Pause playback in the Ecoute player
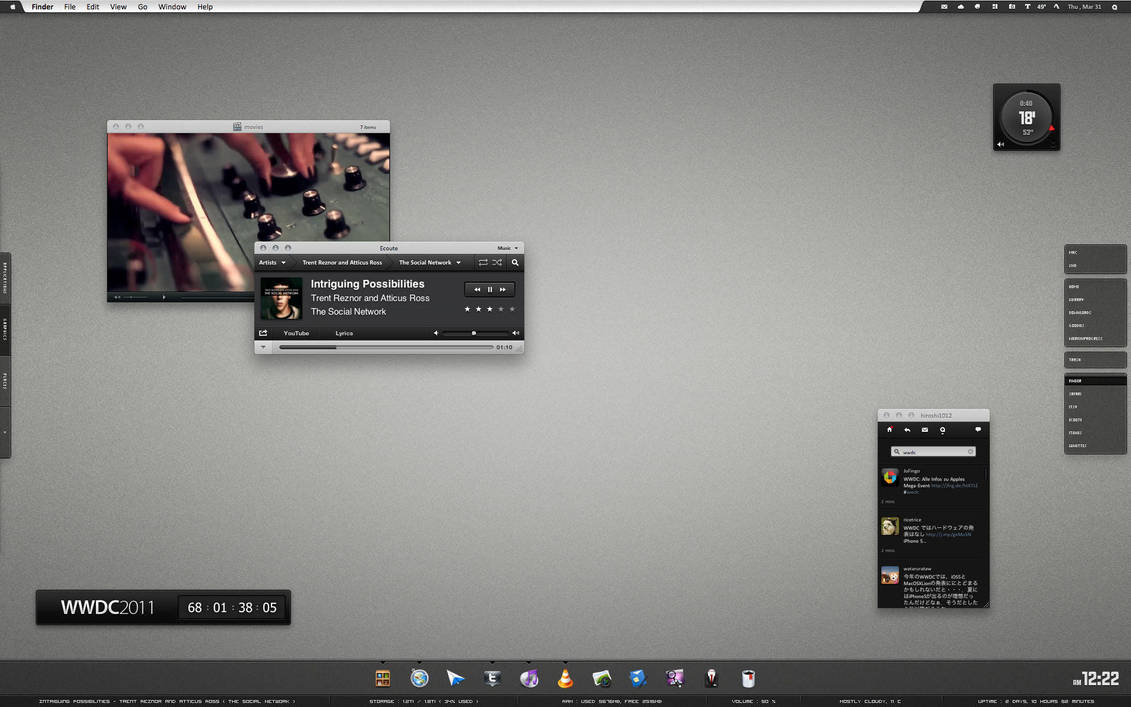The height and width of the screenshot is (707, 1131). [490, 289]
